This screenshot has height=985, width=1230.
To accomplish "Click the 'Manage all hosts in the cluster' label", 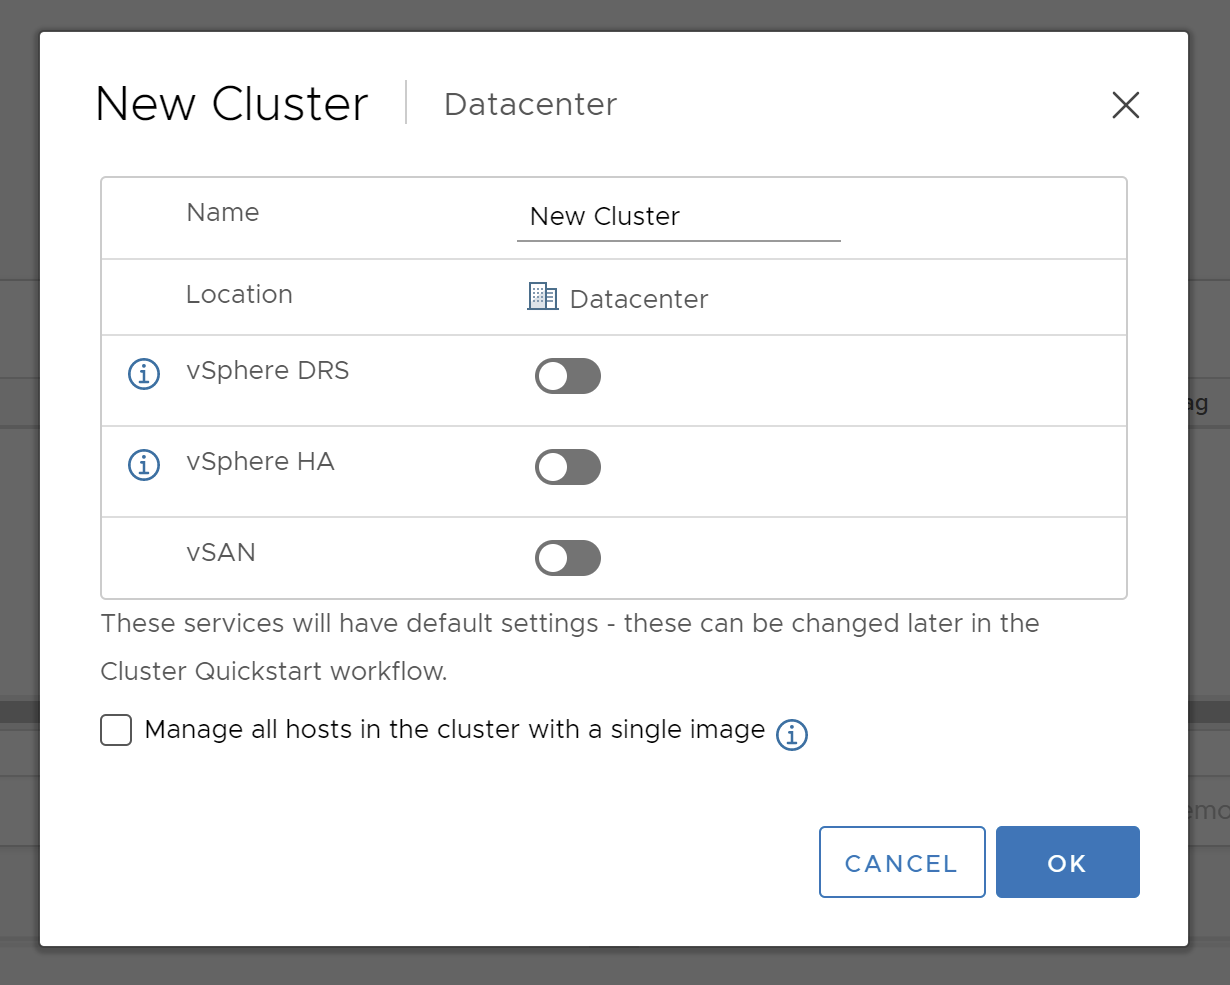I will click(x=455, y=730).
